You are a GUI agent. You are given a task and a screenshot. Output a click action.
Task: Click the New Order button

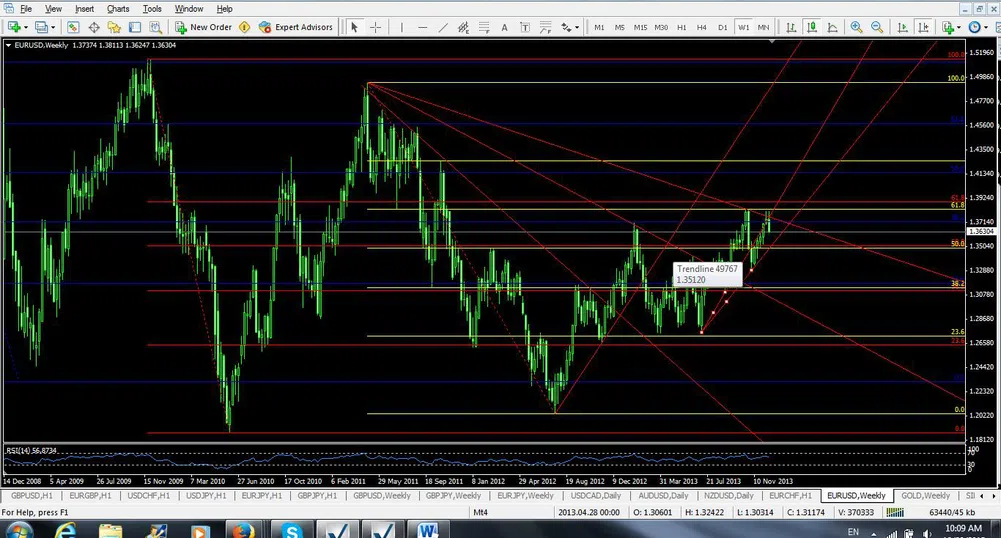point(203,27)
